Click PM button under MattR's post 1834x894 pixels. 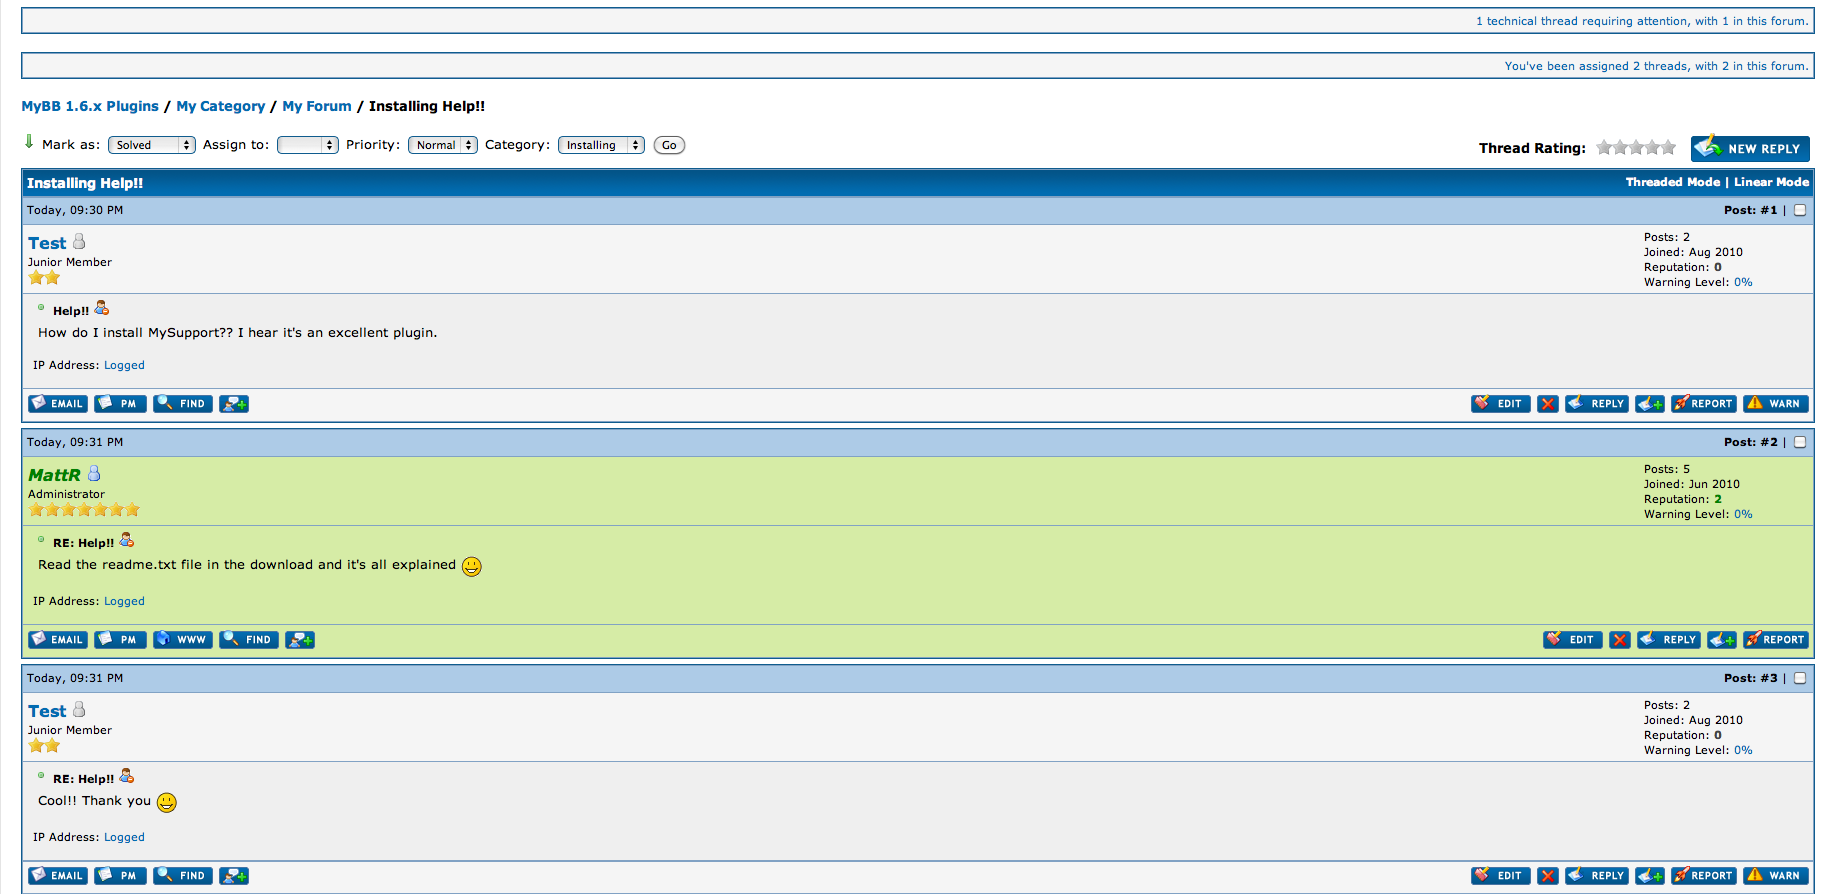(x=120, y=640)
